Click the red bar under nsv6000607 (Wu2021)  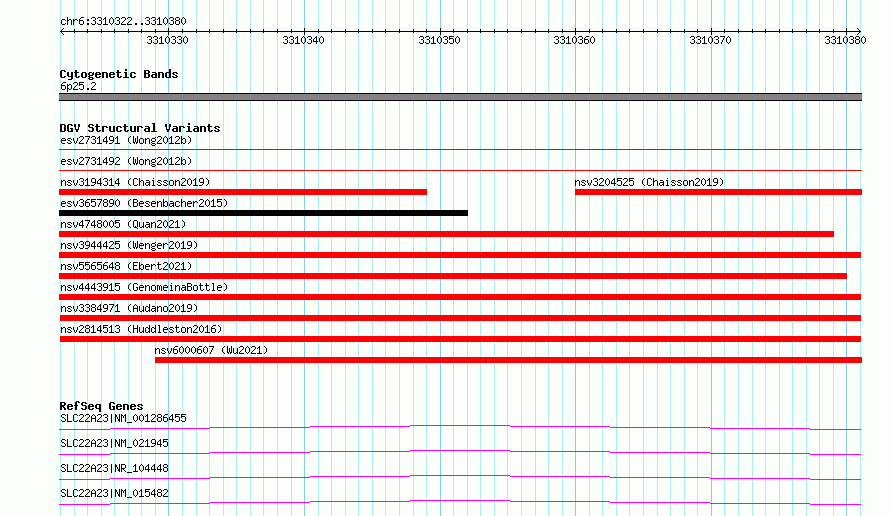coord(508,360)
